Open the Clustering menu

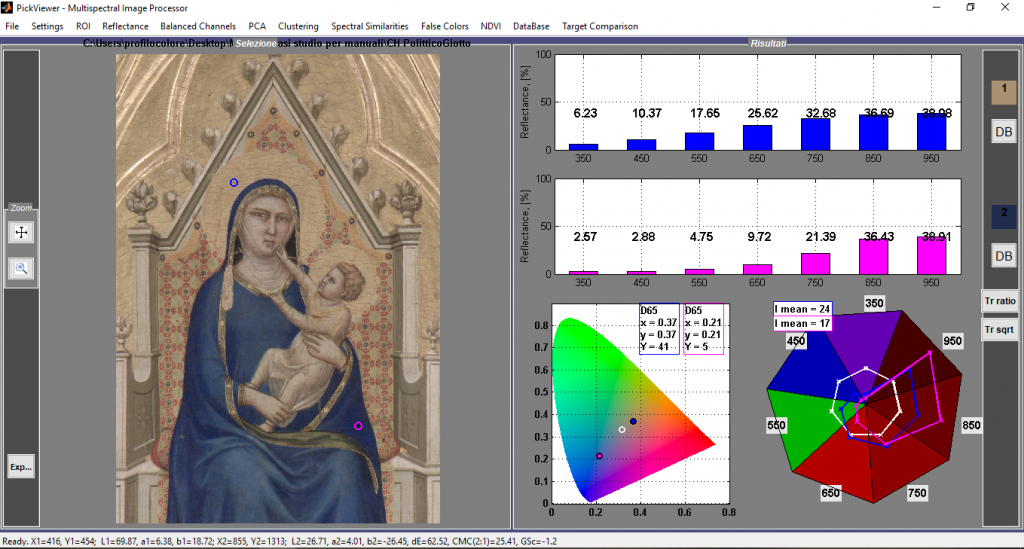298,26
